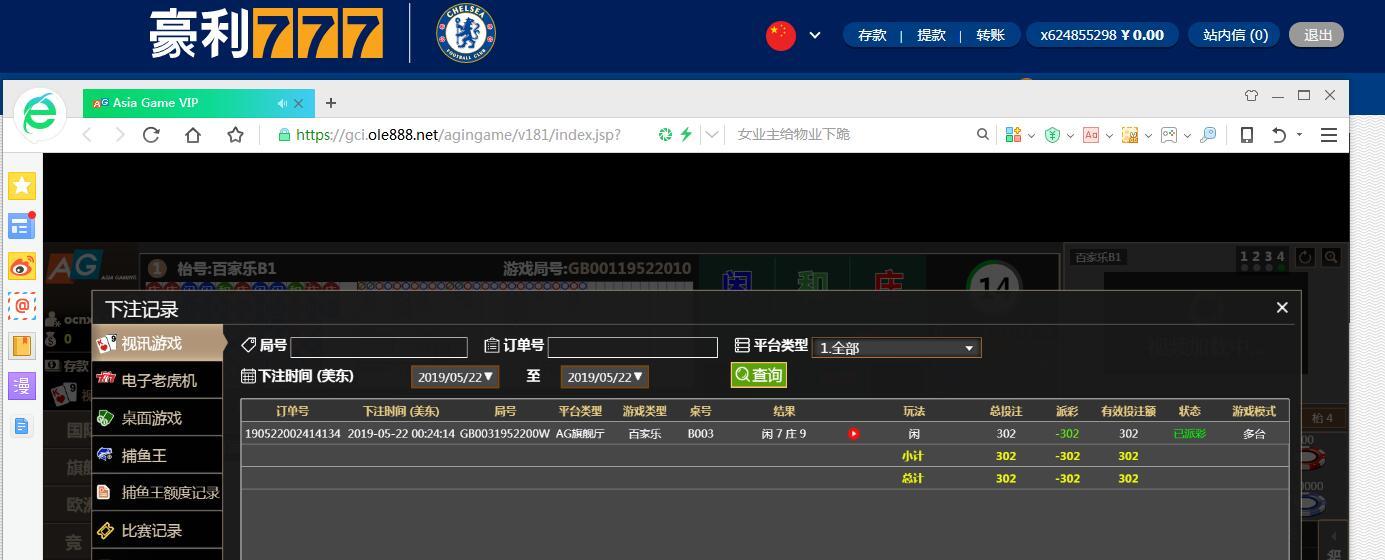Select the 电子老虎机 tab
Viewport: 1385px width, 560px height.
pyautogui.click(x=157, y=380)
